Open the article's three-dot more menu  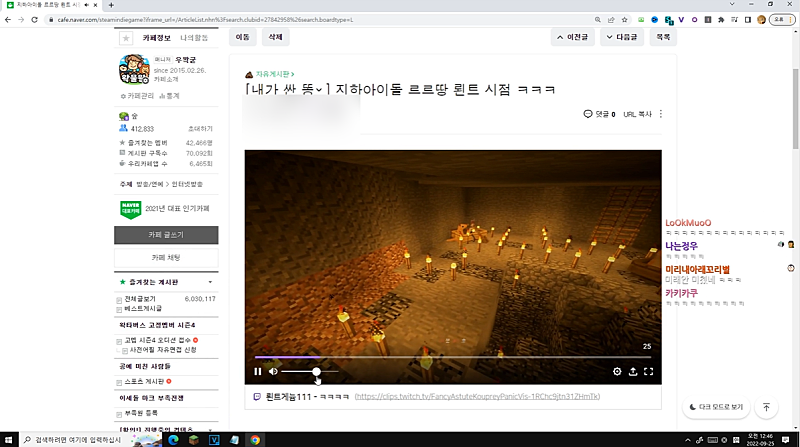(x=660, y=114)
